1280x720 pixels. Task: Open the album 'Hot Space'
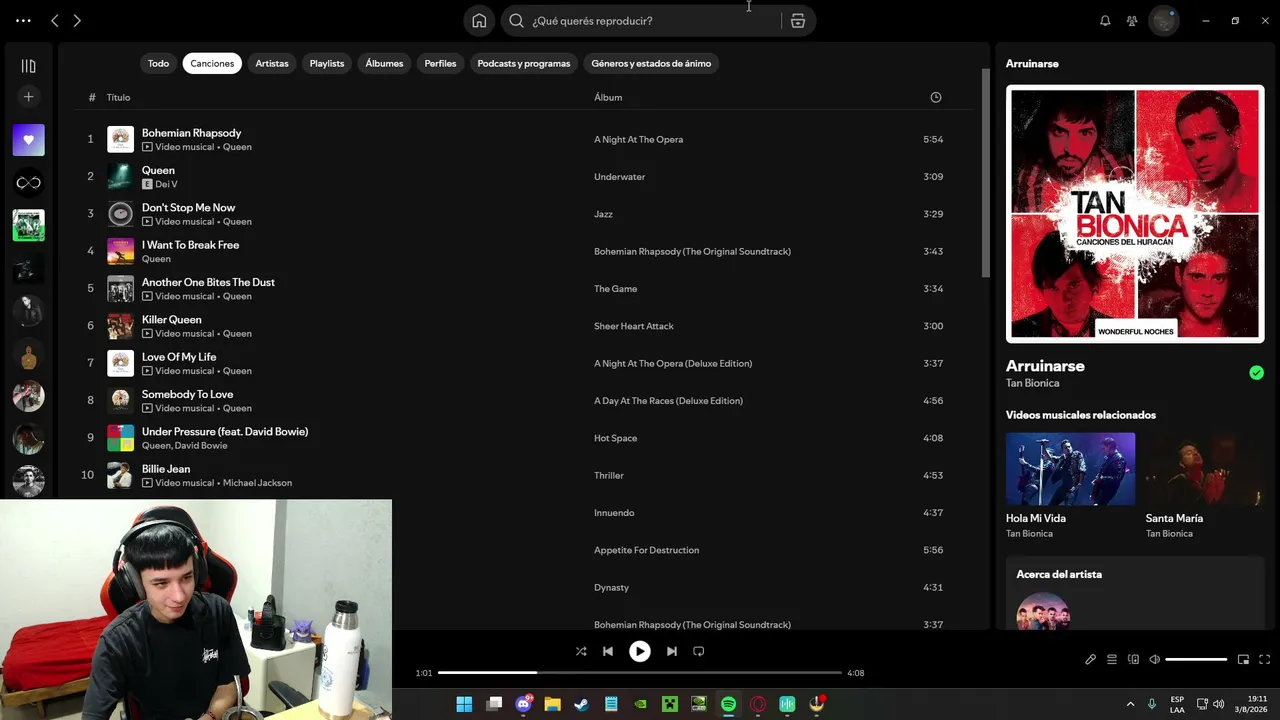(x=615, y=438)
